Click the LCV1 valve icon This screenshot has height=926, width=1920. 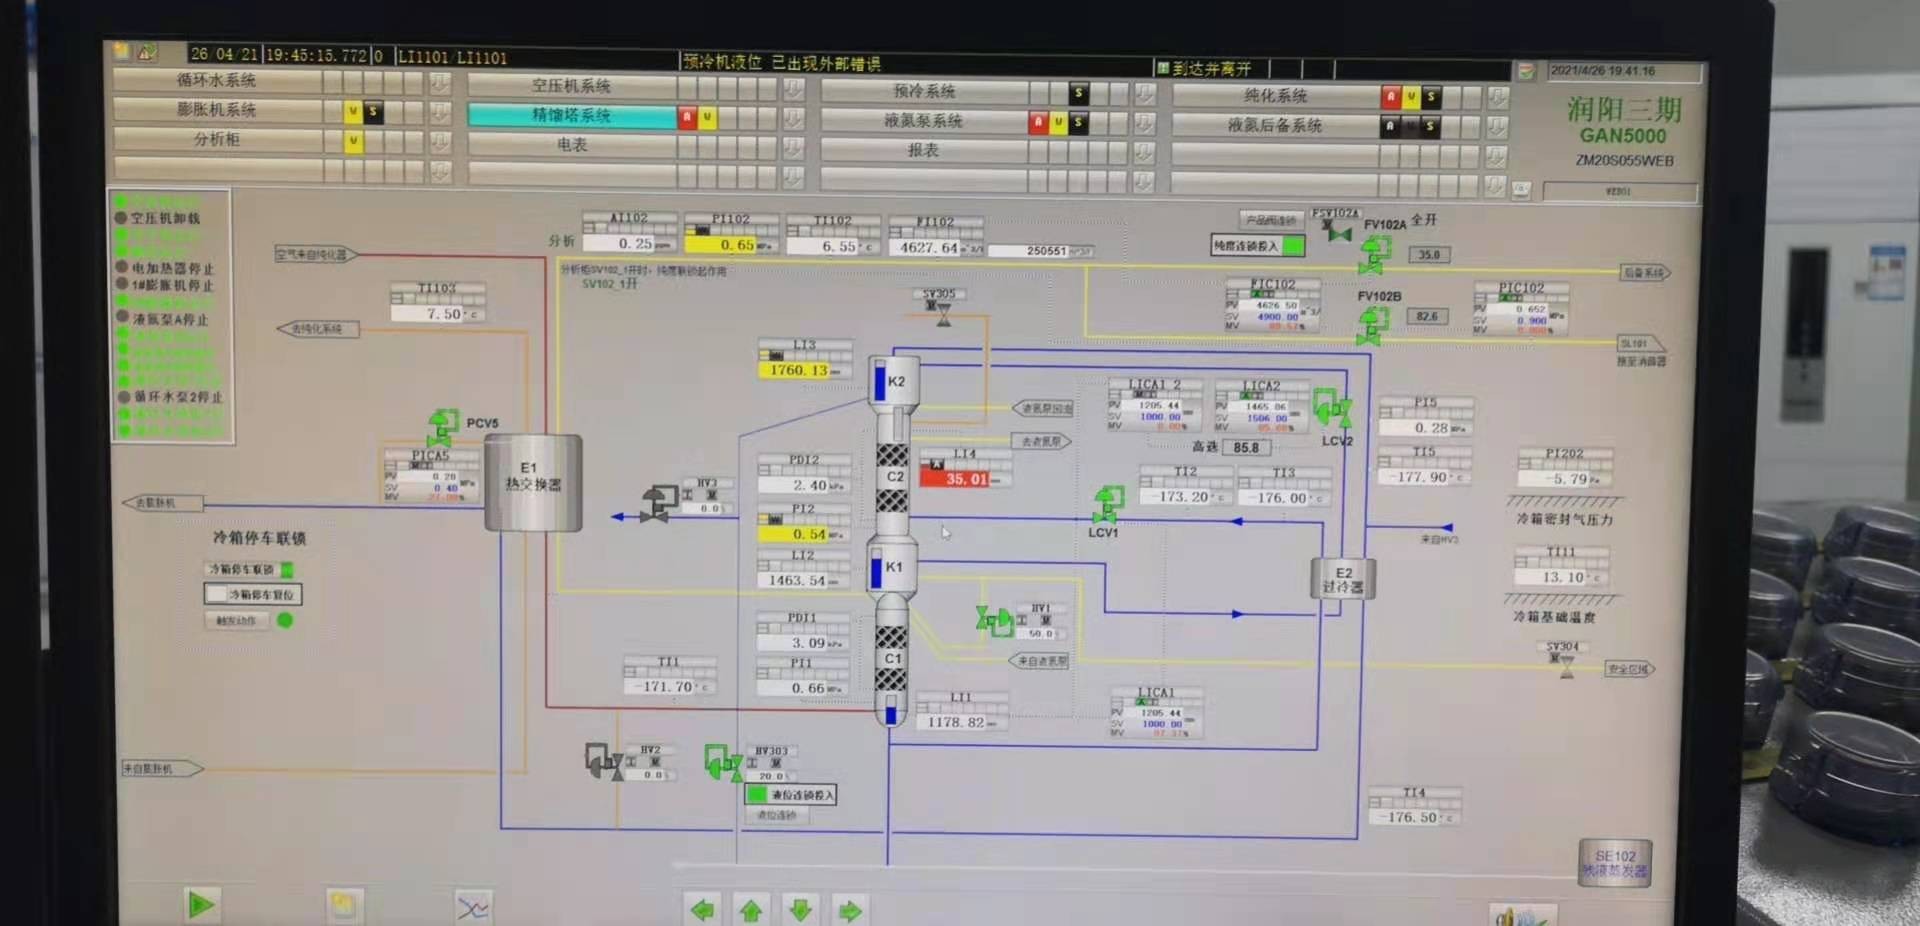click(1106, 504)
